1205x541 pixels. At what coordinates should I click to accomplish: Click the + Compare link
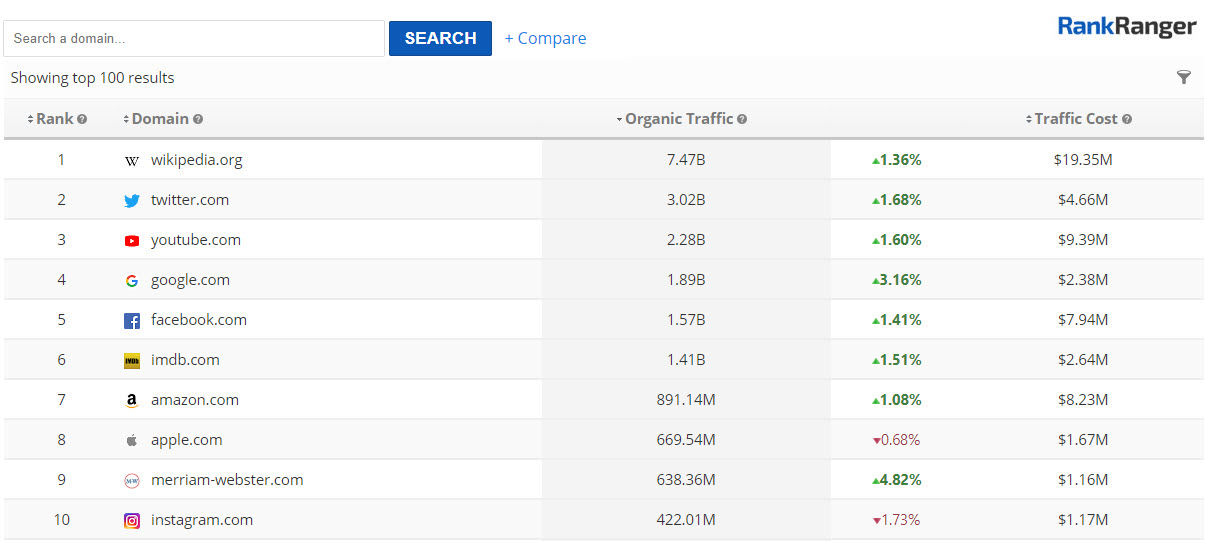(545, 39)
